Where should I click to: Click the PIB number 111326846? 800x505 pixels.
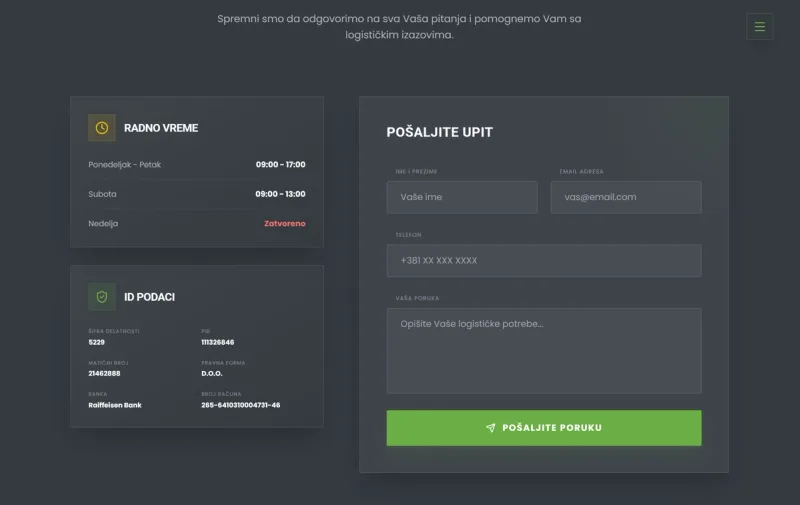[x=218, y=342]
